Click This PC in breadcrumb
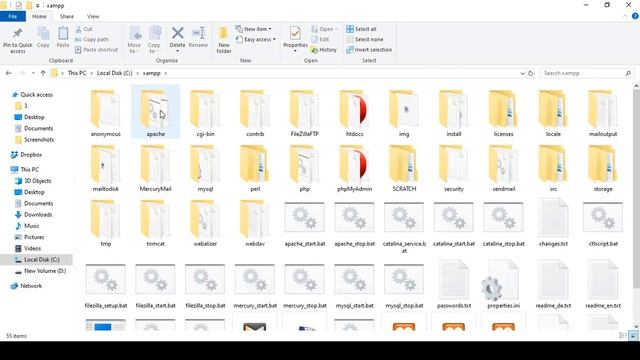 (77, 73)
